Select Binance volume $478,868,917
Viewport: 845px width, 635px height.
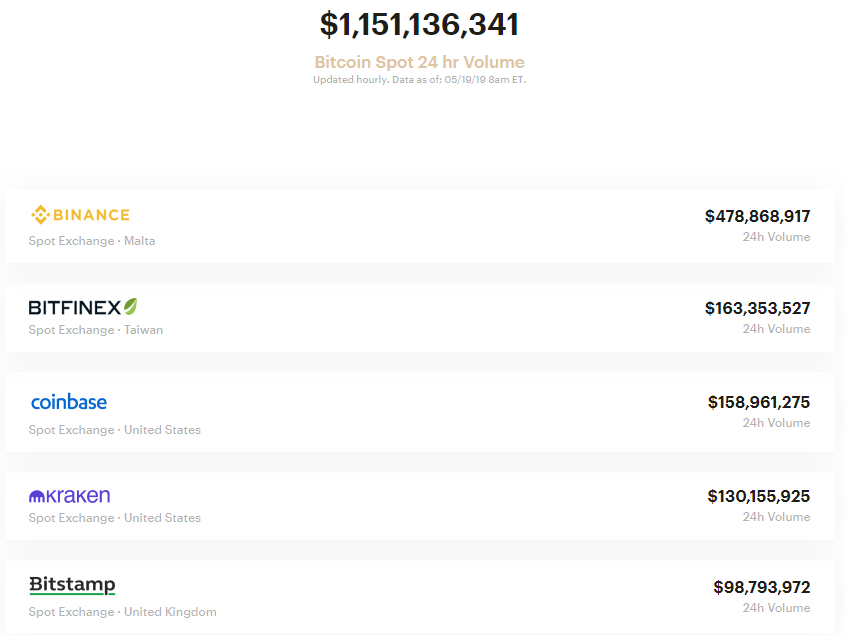(x=757, y=216)
